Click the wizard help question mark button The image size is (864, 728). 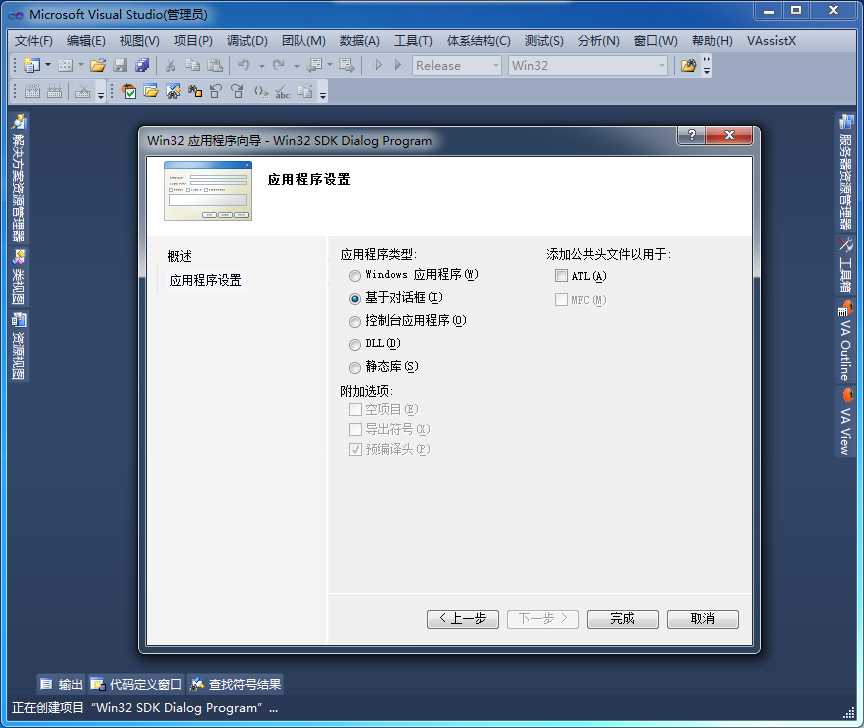click(692, 135)
